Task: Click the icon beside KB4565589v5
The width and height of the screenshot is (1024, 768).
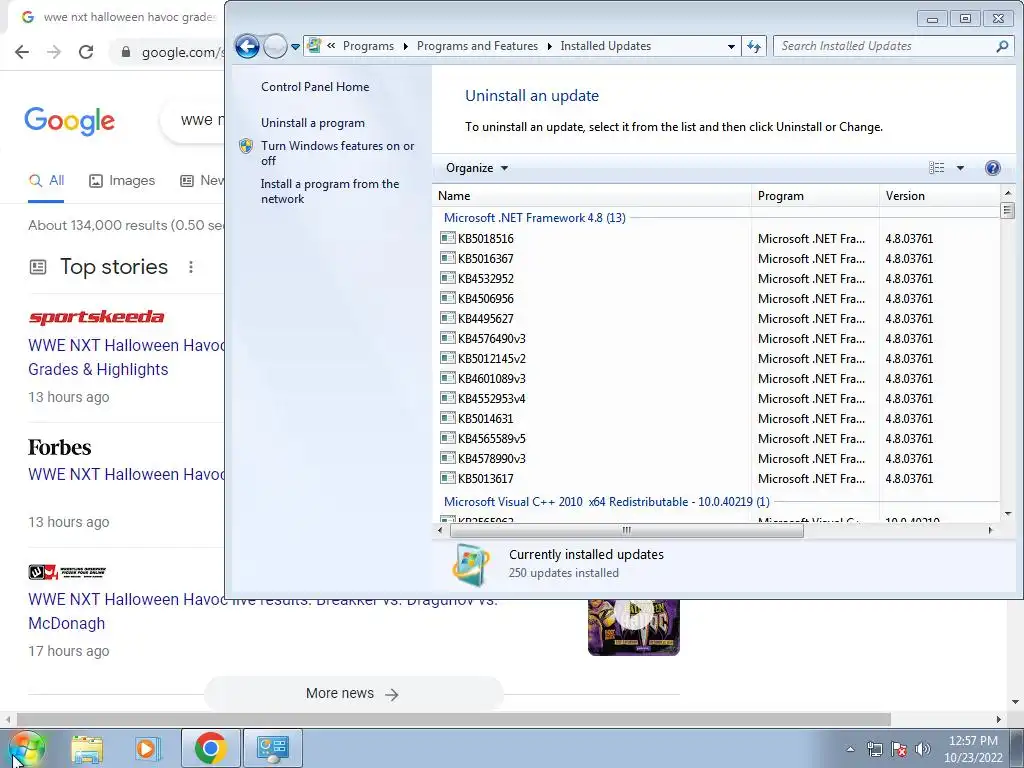Action: point(447,438)
